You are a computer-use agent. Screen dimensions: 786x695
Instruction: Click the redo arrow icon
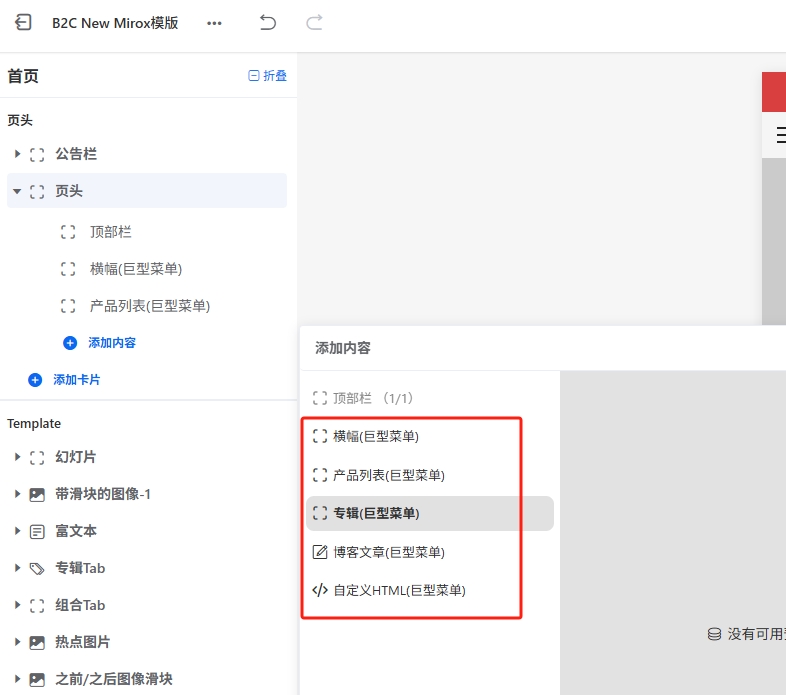tap(314, 22)
